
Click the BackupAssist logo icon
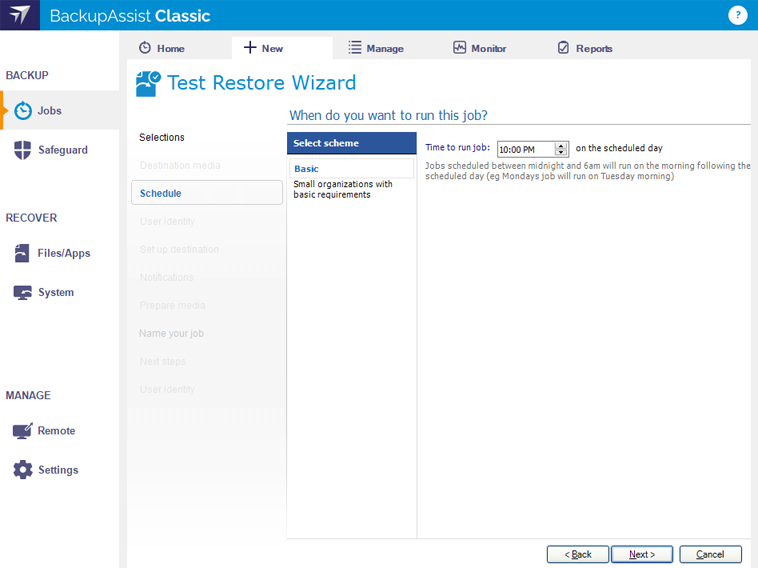(x=20, y=15)
